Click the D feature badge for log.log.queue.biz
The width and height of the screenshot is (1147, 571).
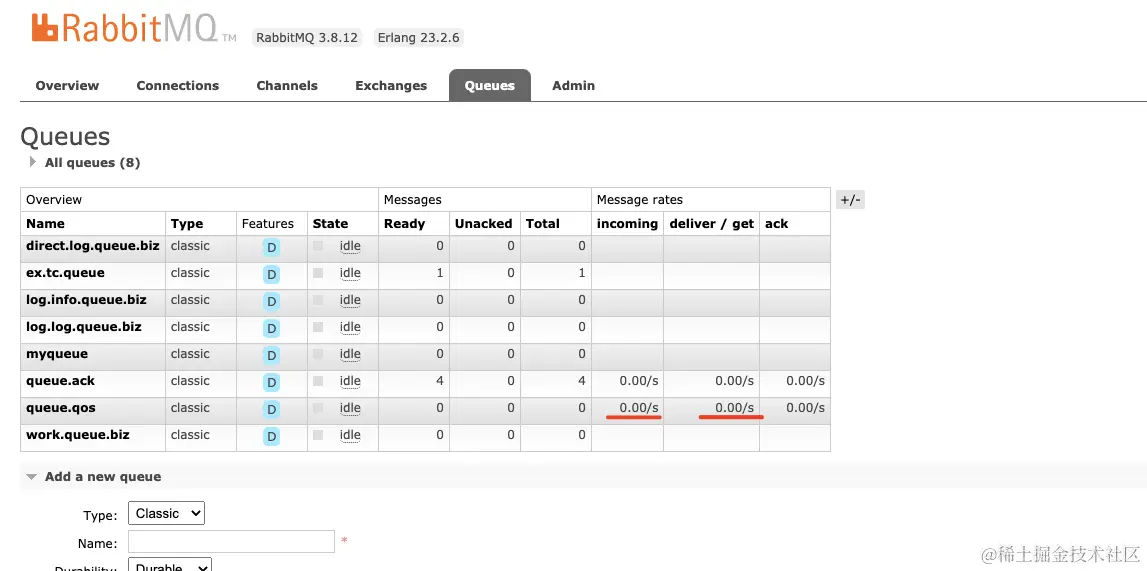(271, 328)
